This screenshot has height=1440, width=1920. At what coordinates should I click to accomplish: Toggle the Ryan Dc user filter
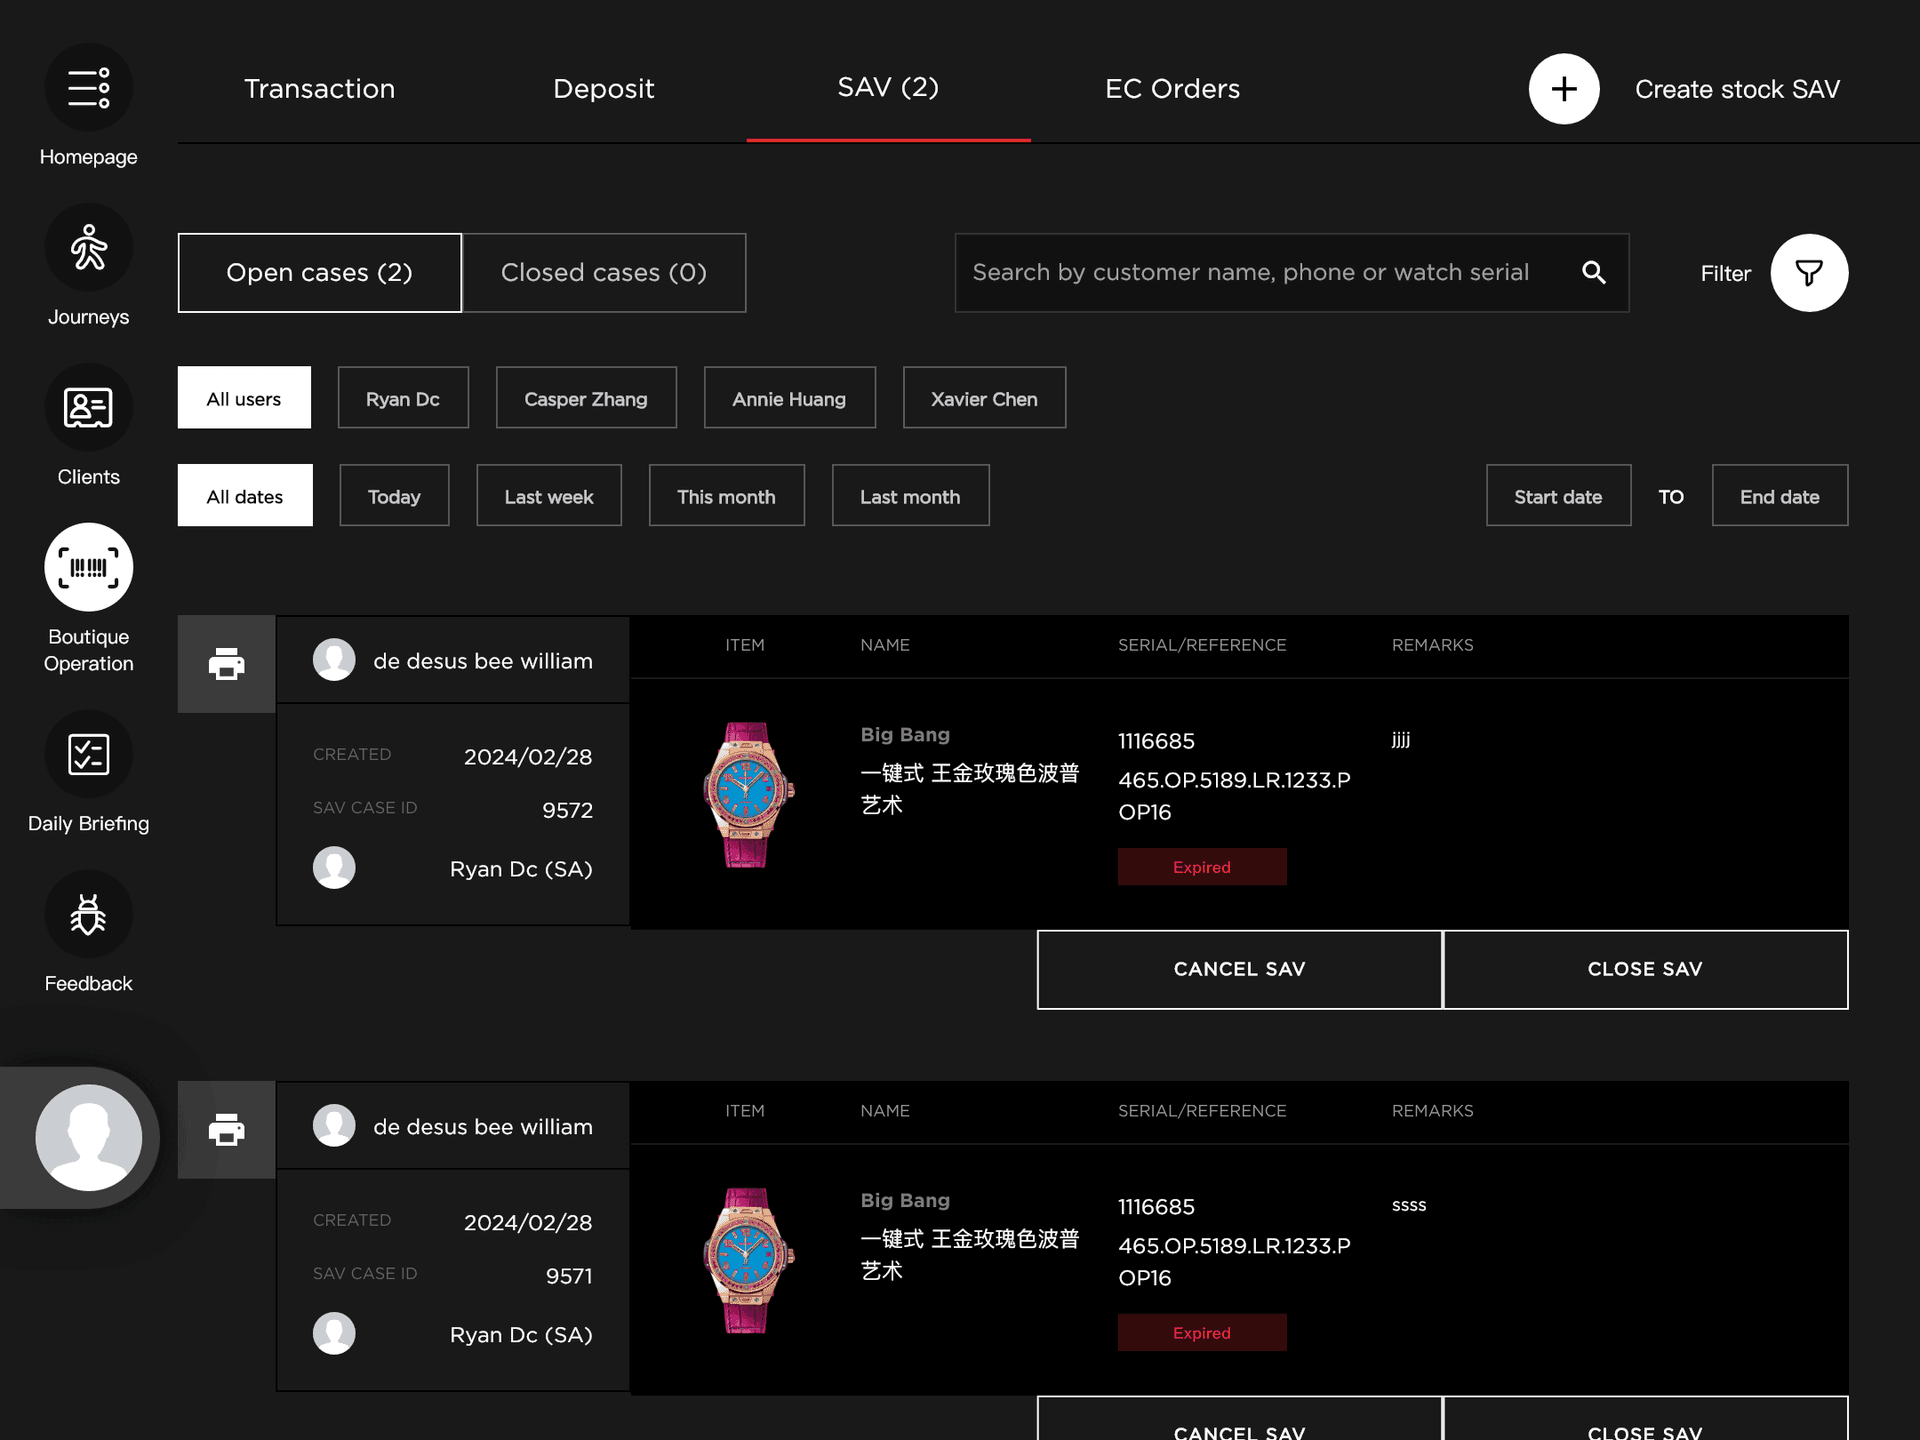(402, 398)
